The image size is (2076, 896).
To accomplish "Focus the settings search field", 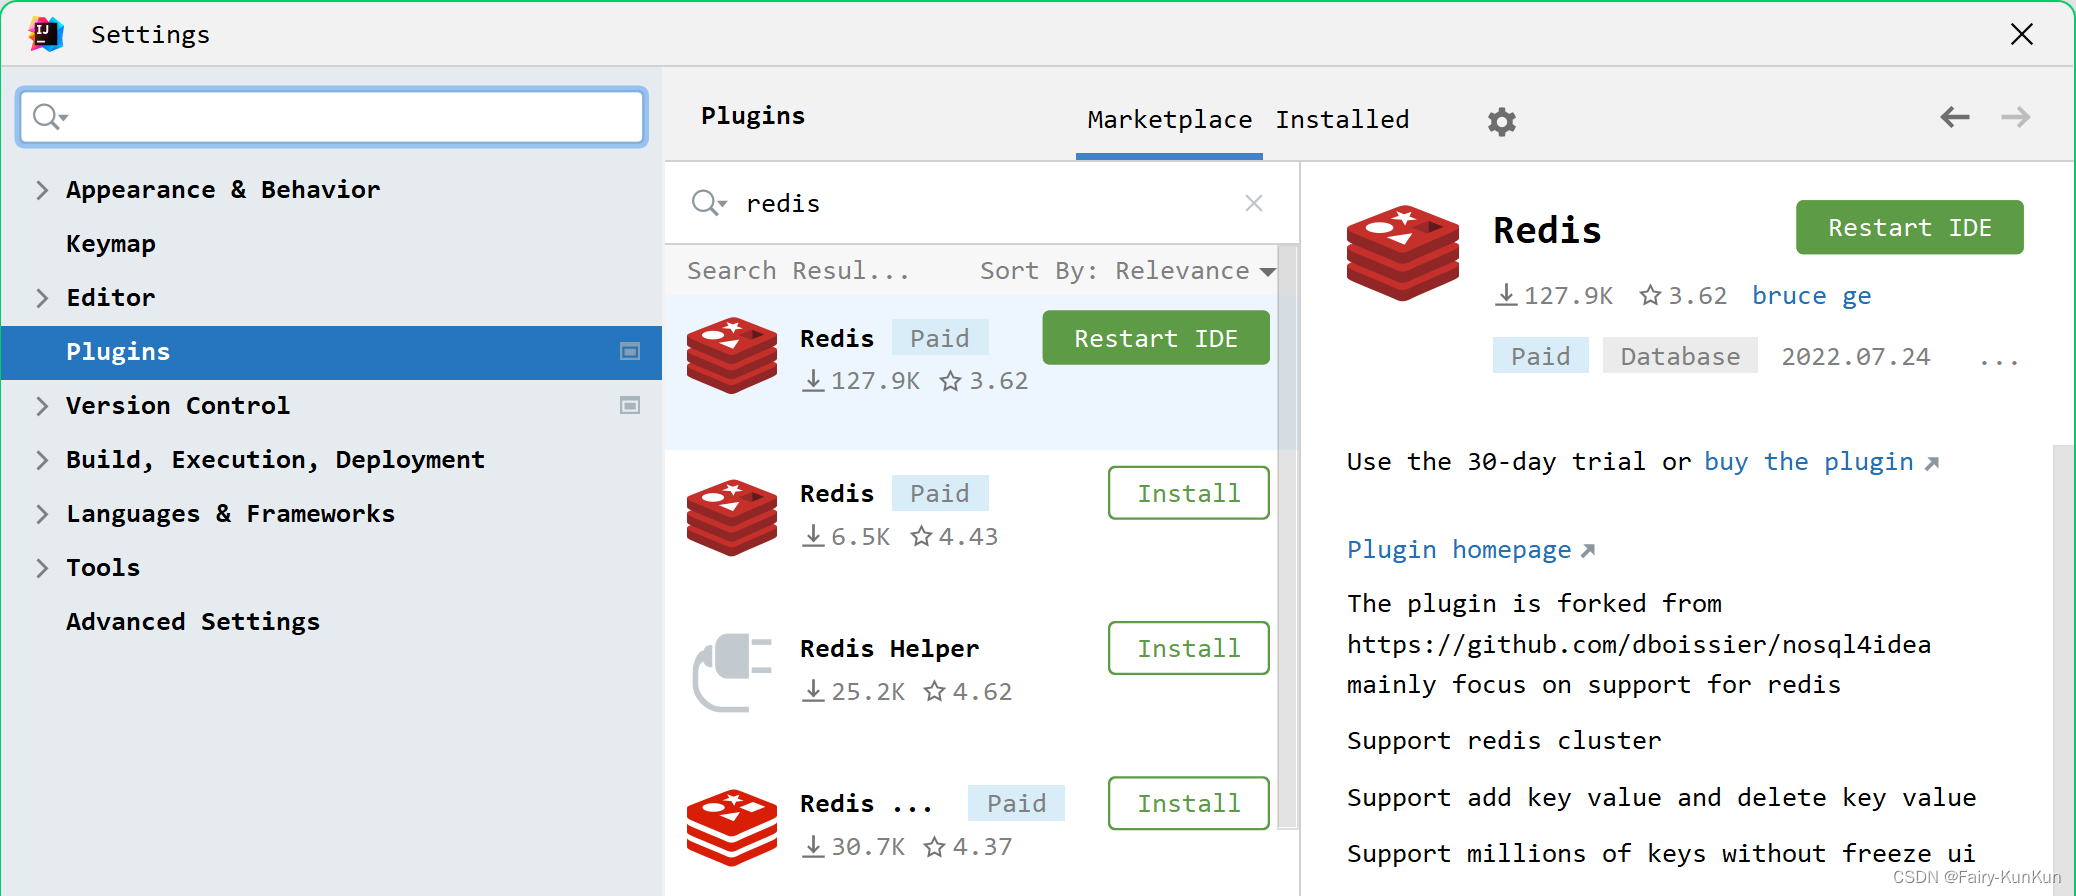I will pos(331,117).
